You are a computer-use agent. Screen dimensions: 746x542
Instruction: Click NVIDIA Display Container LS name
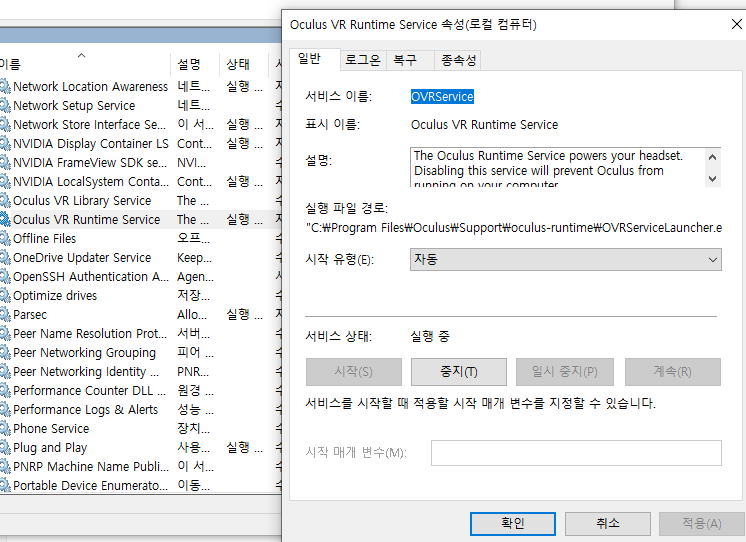tap(91, 144)
